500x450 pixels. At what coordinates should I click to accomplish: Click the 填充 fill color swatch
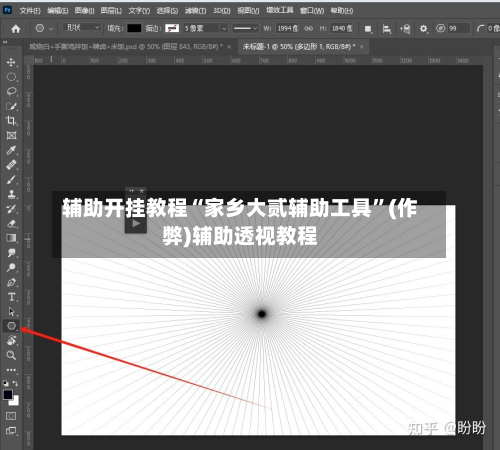[x=134, y=29]
